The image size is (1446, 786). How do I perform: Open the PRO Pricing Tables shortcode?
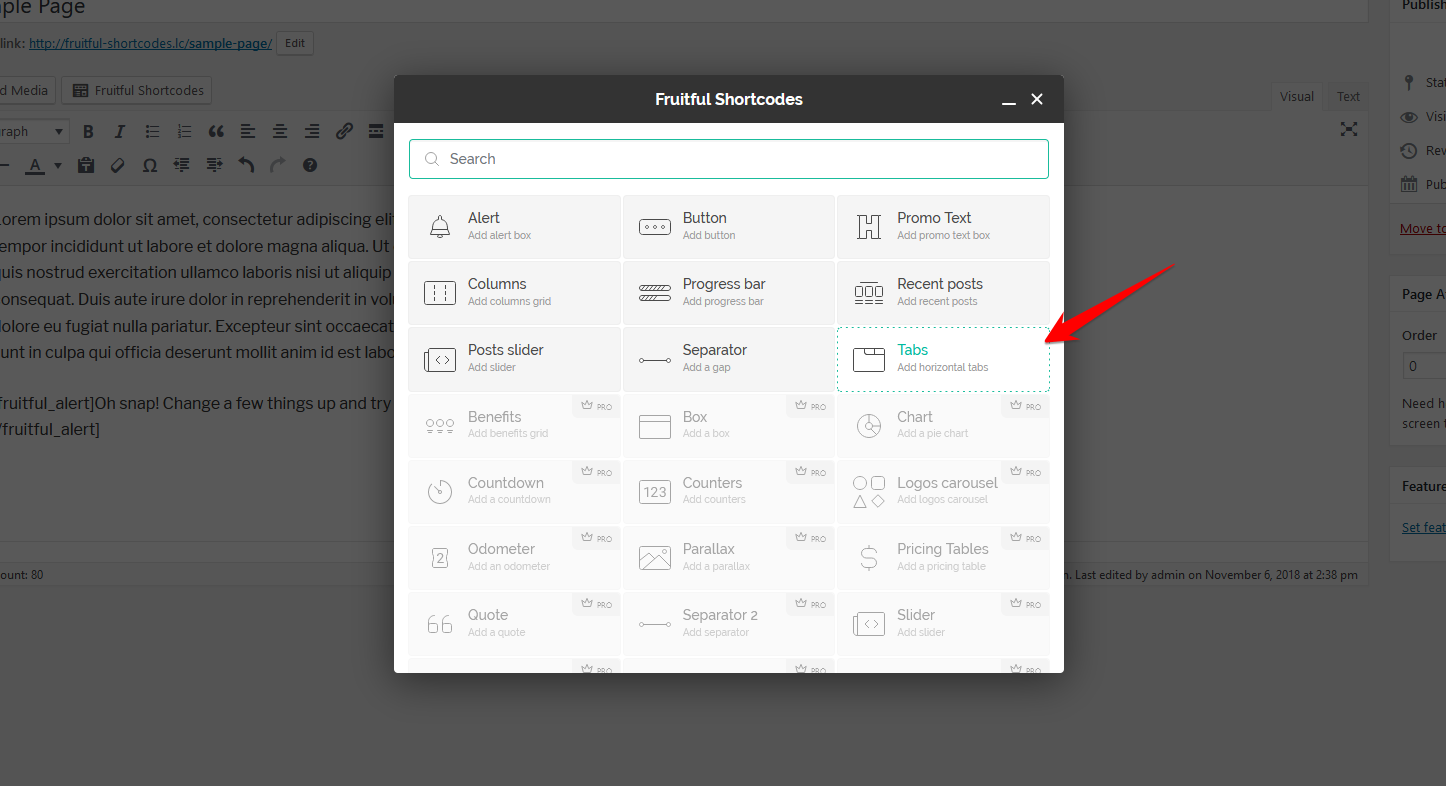click(943, 558)
